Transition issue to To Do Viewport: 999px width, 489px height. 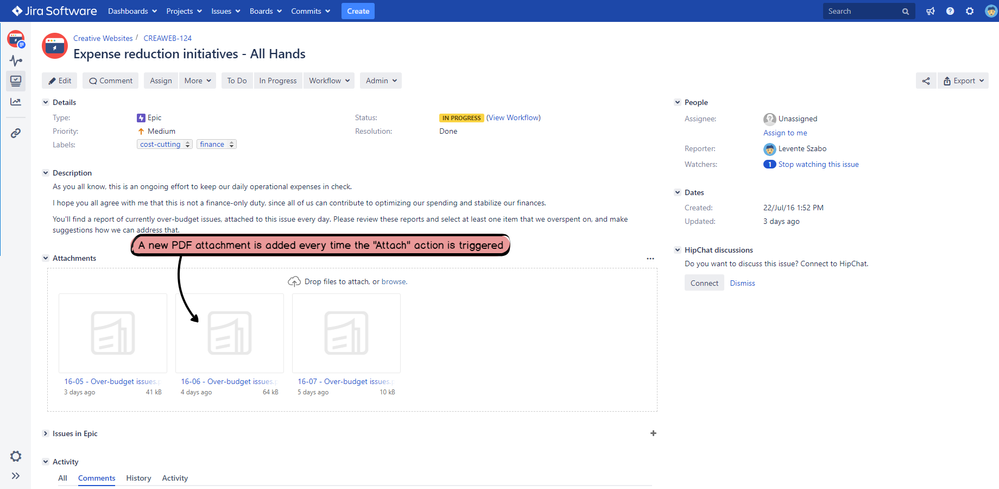[237, 81]
